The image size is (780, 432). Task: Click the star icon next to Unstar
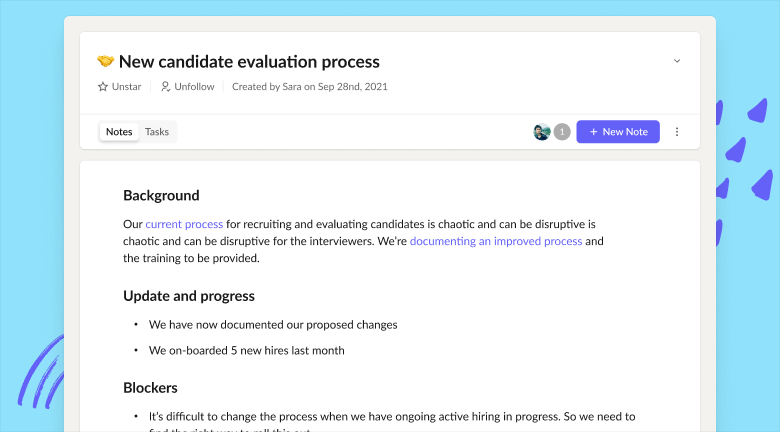103,87
